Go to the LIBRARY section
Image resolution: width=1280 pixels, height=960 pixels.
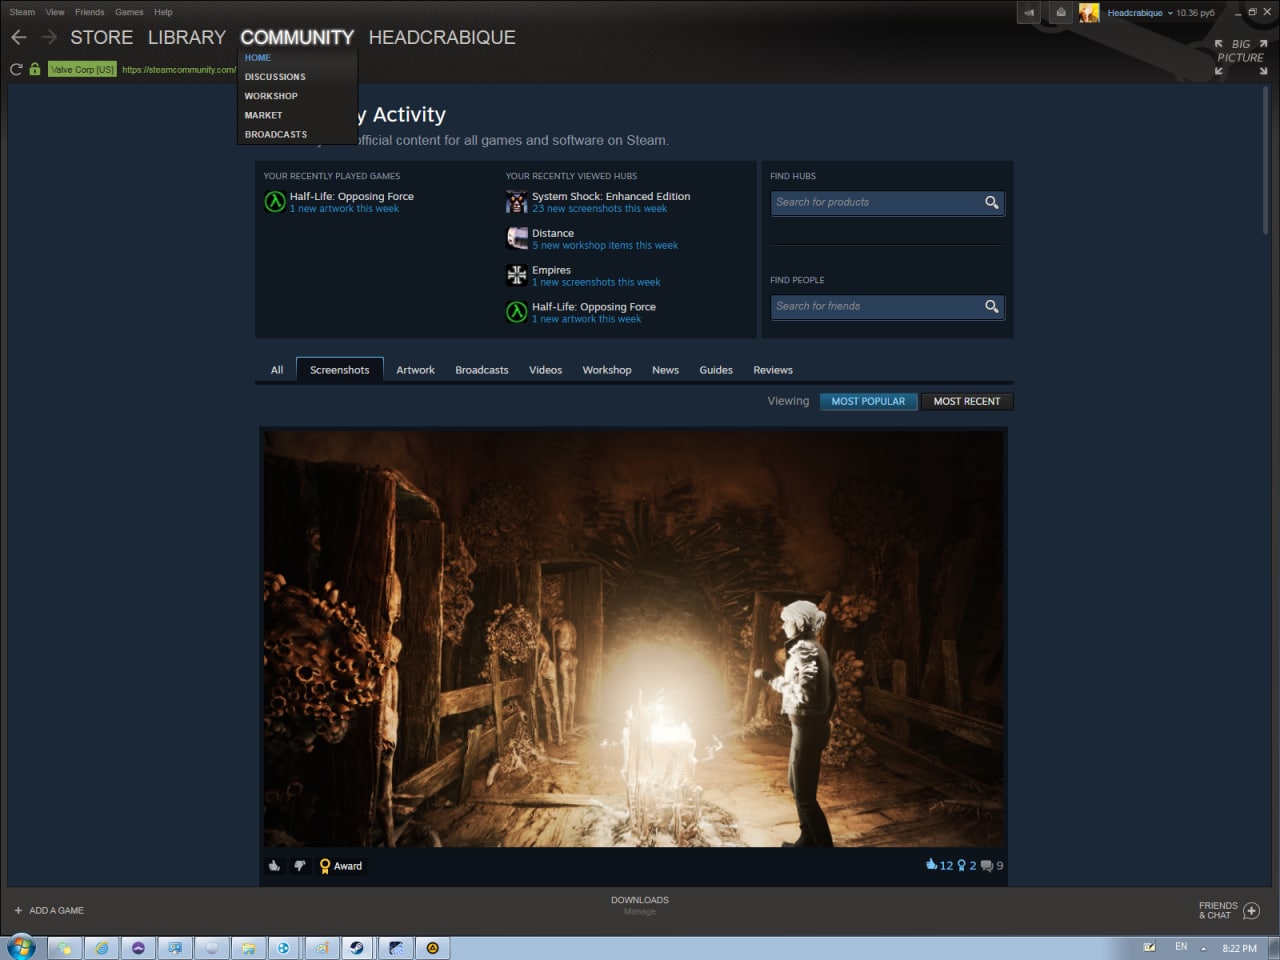pyautogui.click(x=187, y=37)
